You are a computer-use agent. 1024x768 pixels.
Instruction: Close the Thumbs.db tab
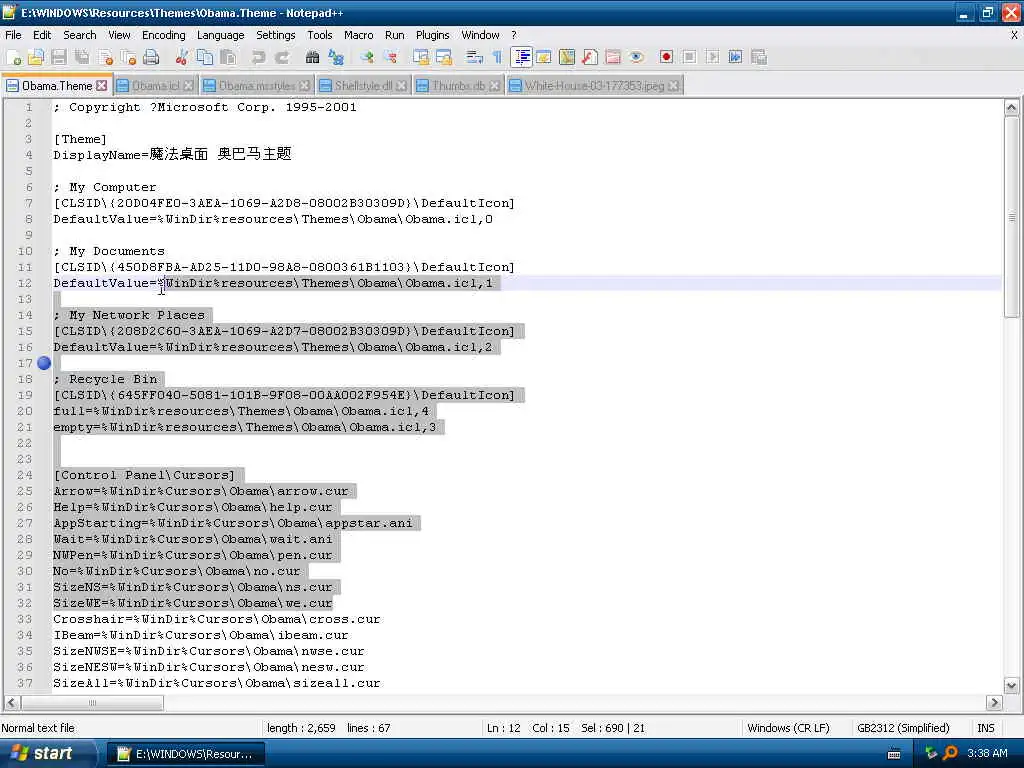495,86
